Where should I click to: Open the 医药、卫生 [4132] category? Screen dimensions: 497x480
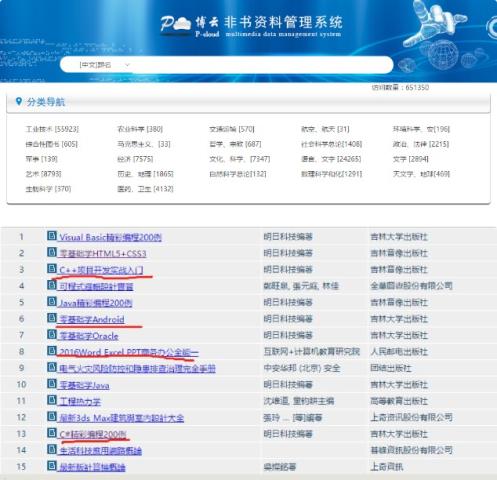coord(145,189)
